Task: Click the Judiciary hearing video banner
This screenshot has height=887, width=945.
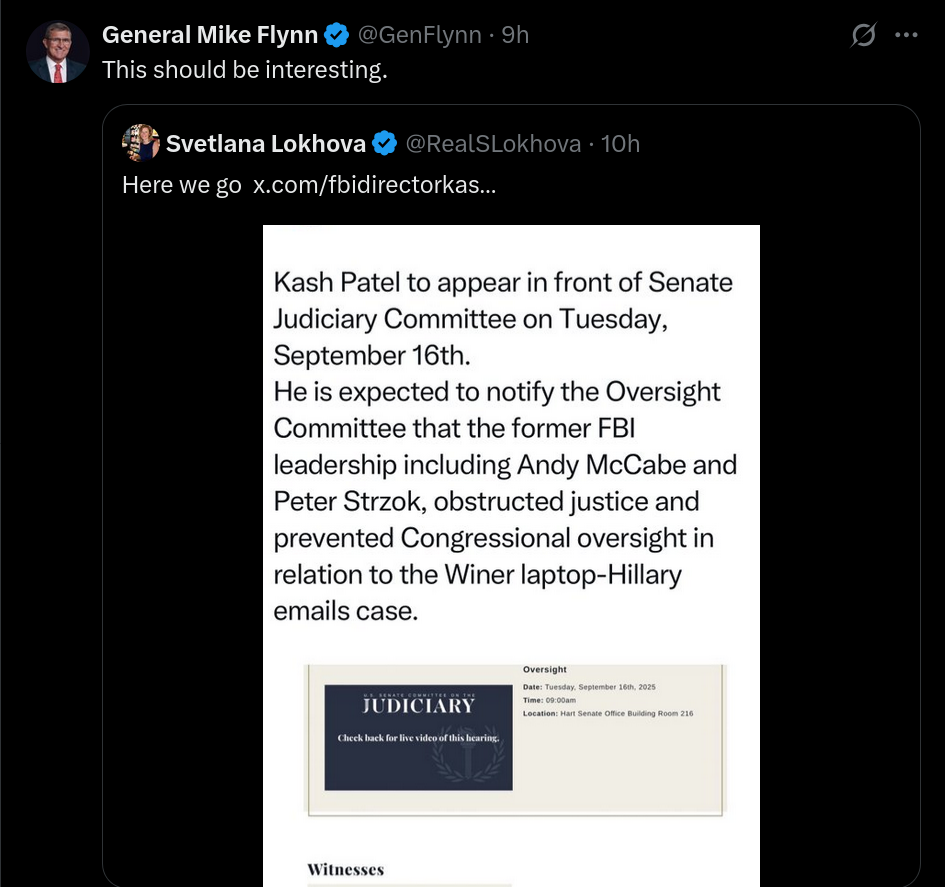Action: coord(418,737)
